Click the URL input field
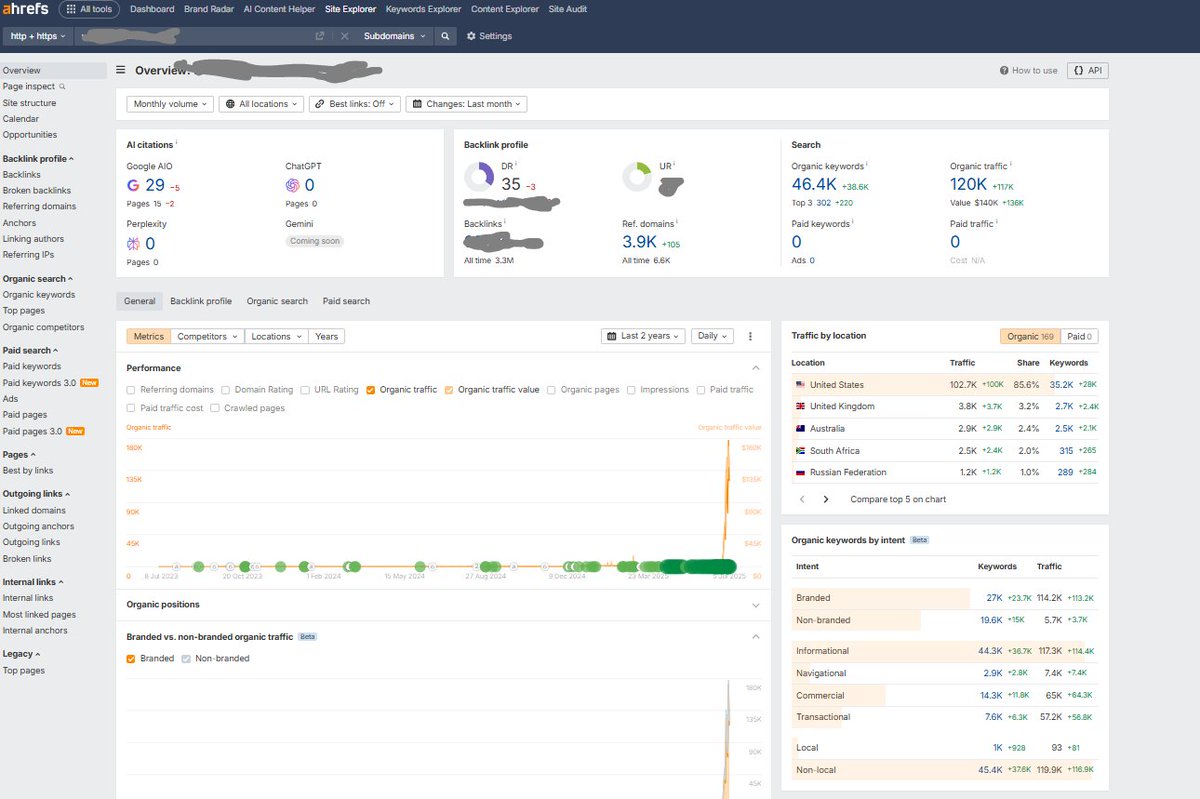1200x799 pixels. [x=195, y=36]
